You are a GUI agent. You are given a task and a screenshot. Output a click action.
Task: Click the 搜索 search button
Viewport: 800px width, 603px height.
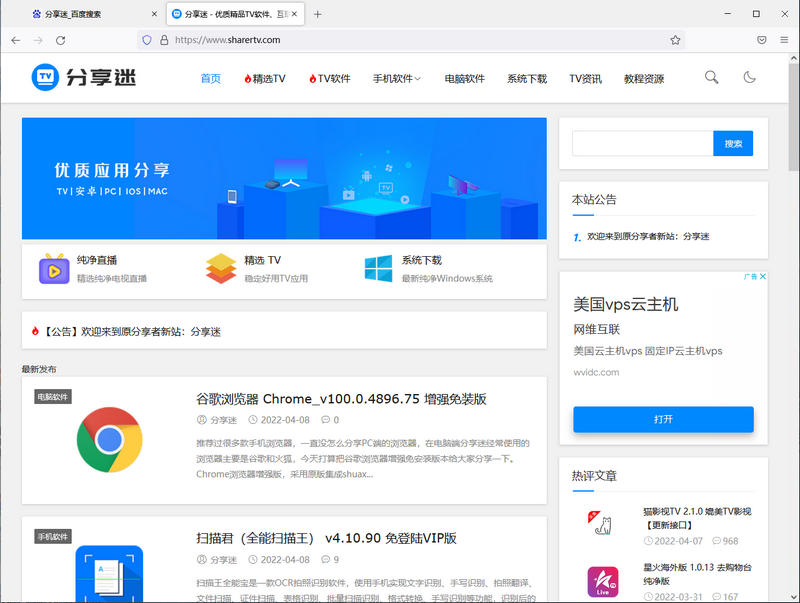[x=732, y=143]
